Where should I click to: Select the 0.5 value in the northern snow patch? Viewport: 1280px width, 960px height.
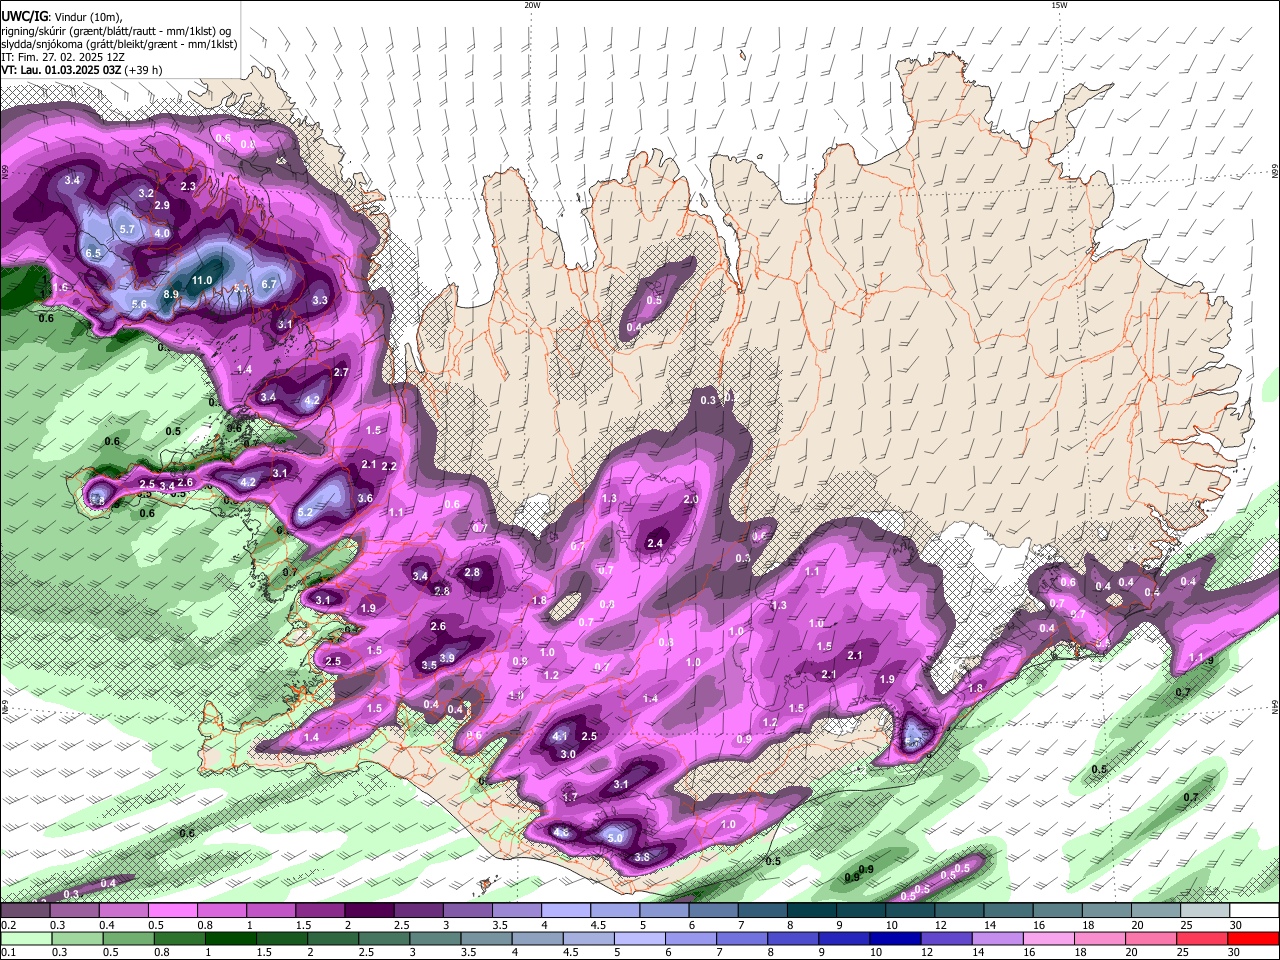[x=655, y=301]
